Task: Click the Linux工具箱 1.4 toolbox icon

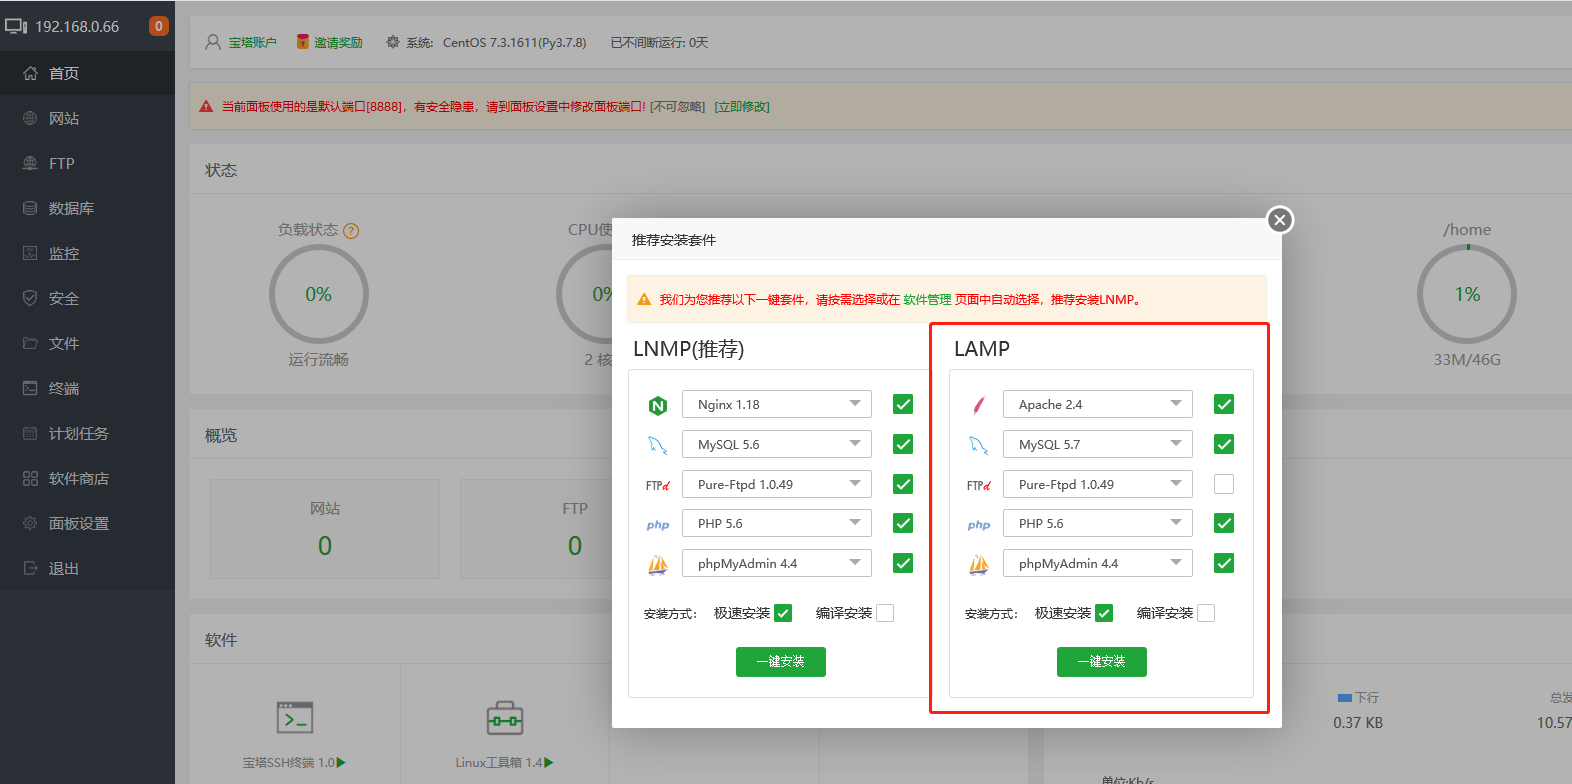Action: coord(505,718)
